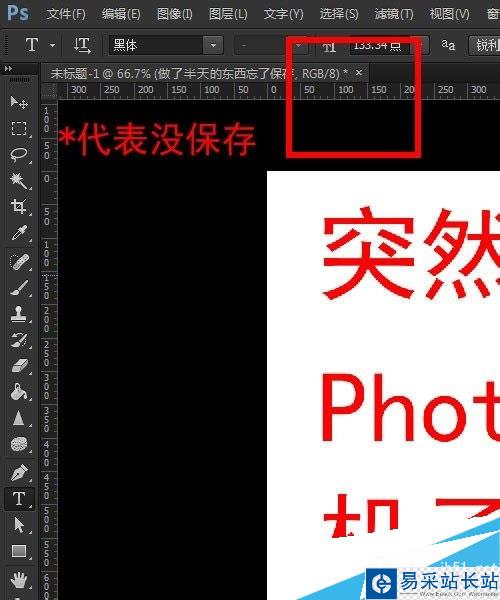Close the 未标题-1 document tab

coord(358,72)
